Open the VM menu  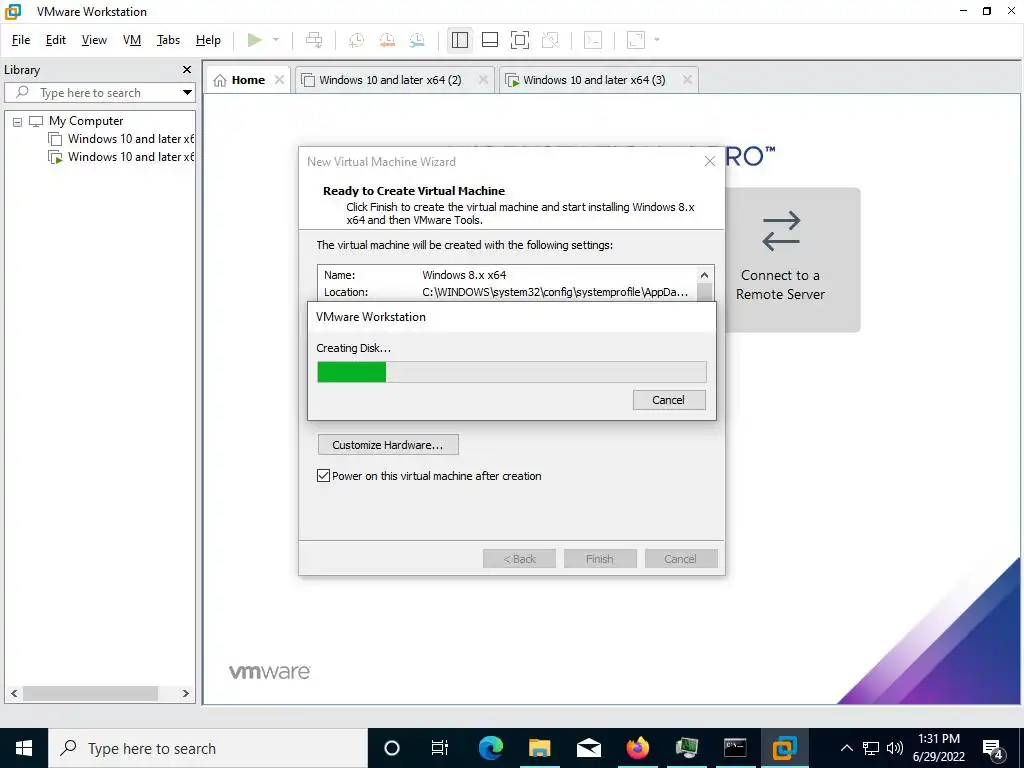coord(132,40)
